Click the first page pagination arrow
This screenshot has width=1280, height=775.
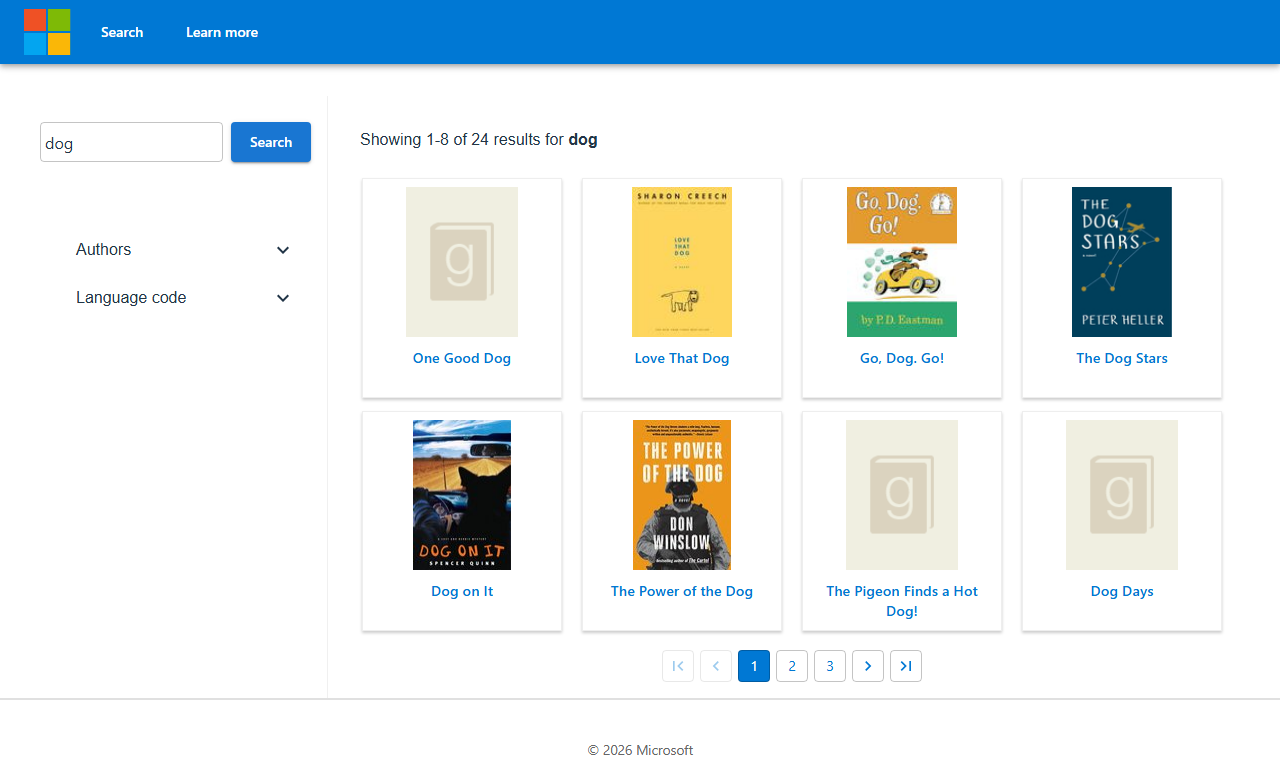point(678,666)
